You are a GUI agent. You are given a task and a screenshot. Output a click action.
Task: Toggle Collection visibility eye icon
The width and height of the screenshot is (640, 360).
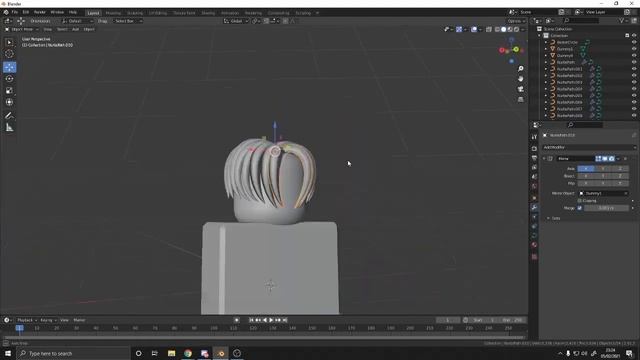tap(634, 36)
